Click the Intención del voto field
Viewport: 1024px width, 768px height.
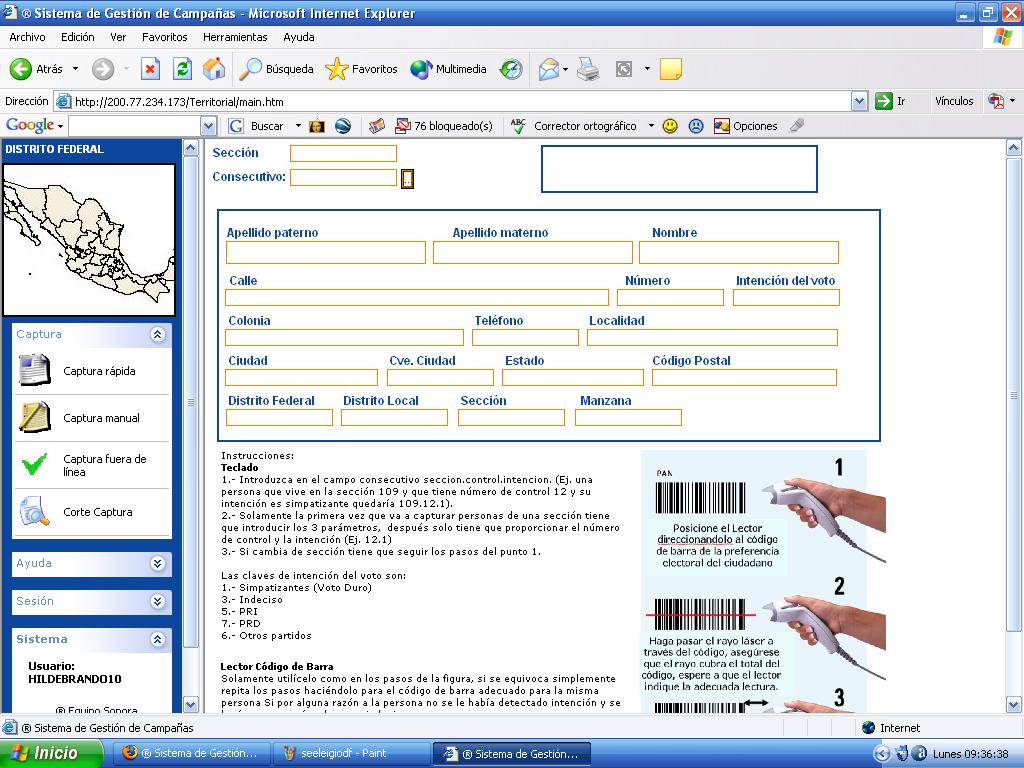(786, 298)
